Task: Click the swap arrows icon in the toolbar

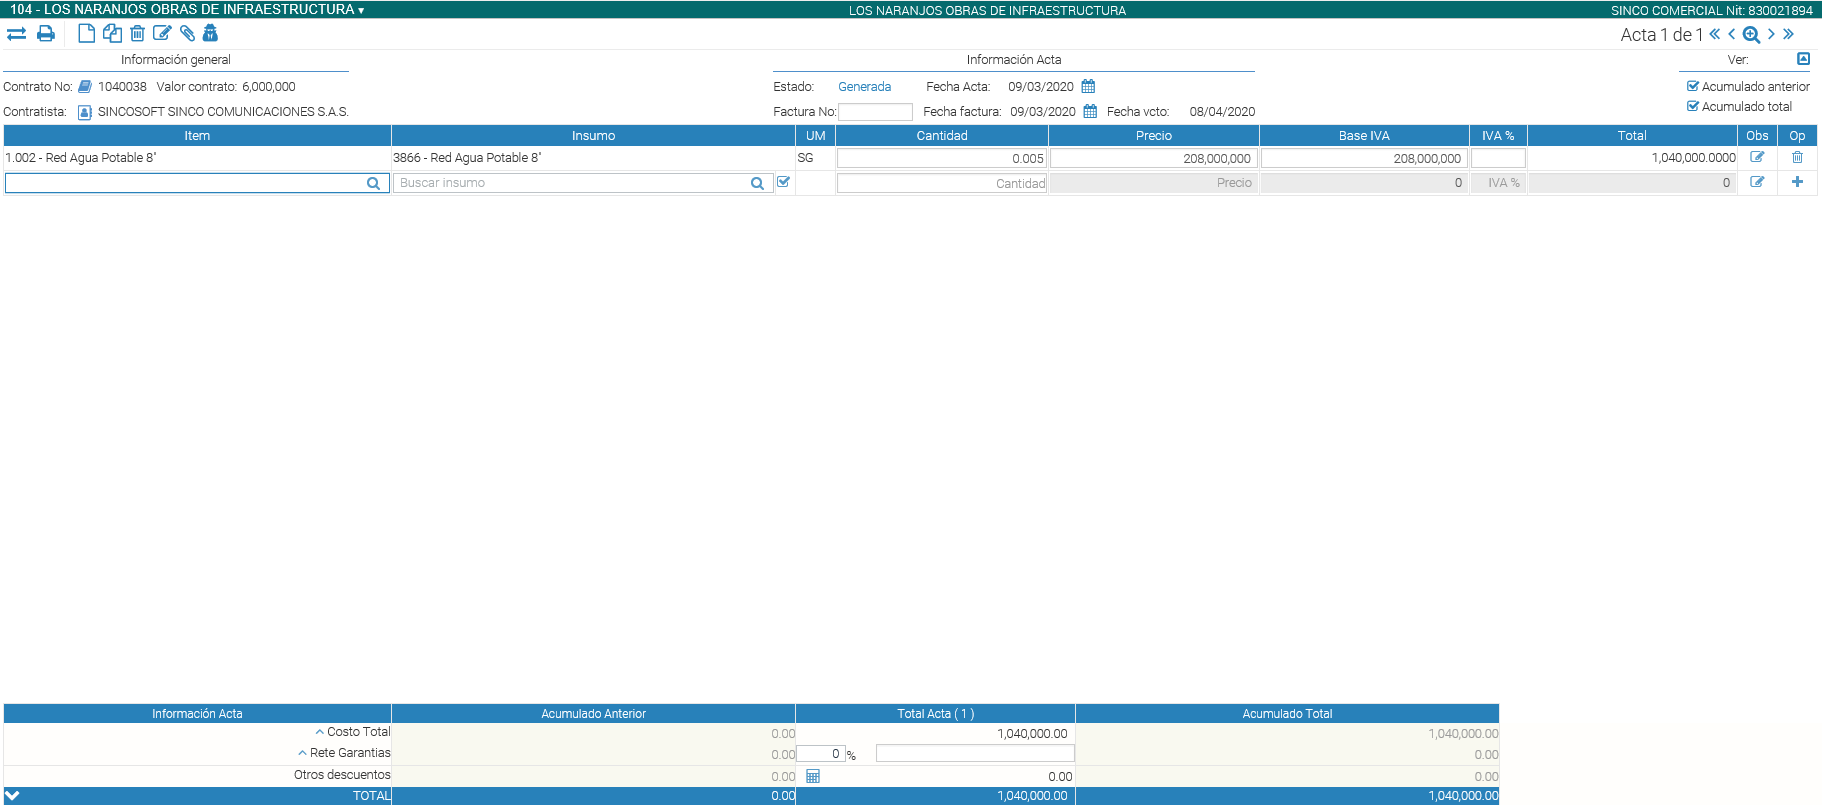Action: pos(16,34)
